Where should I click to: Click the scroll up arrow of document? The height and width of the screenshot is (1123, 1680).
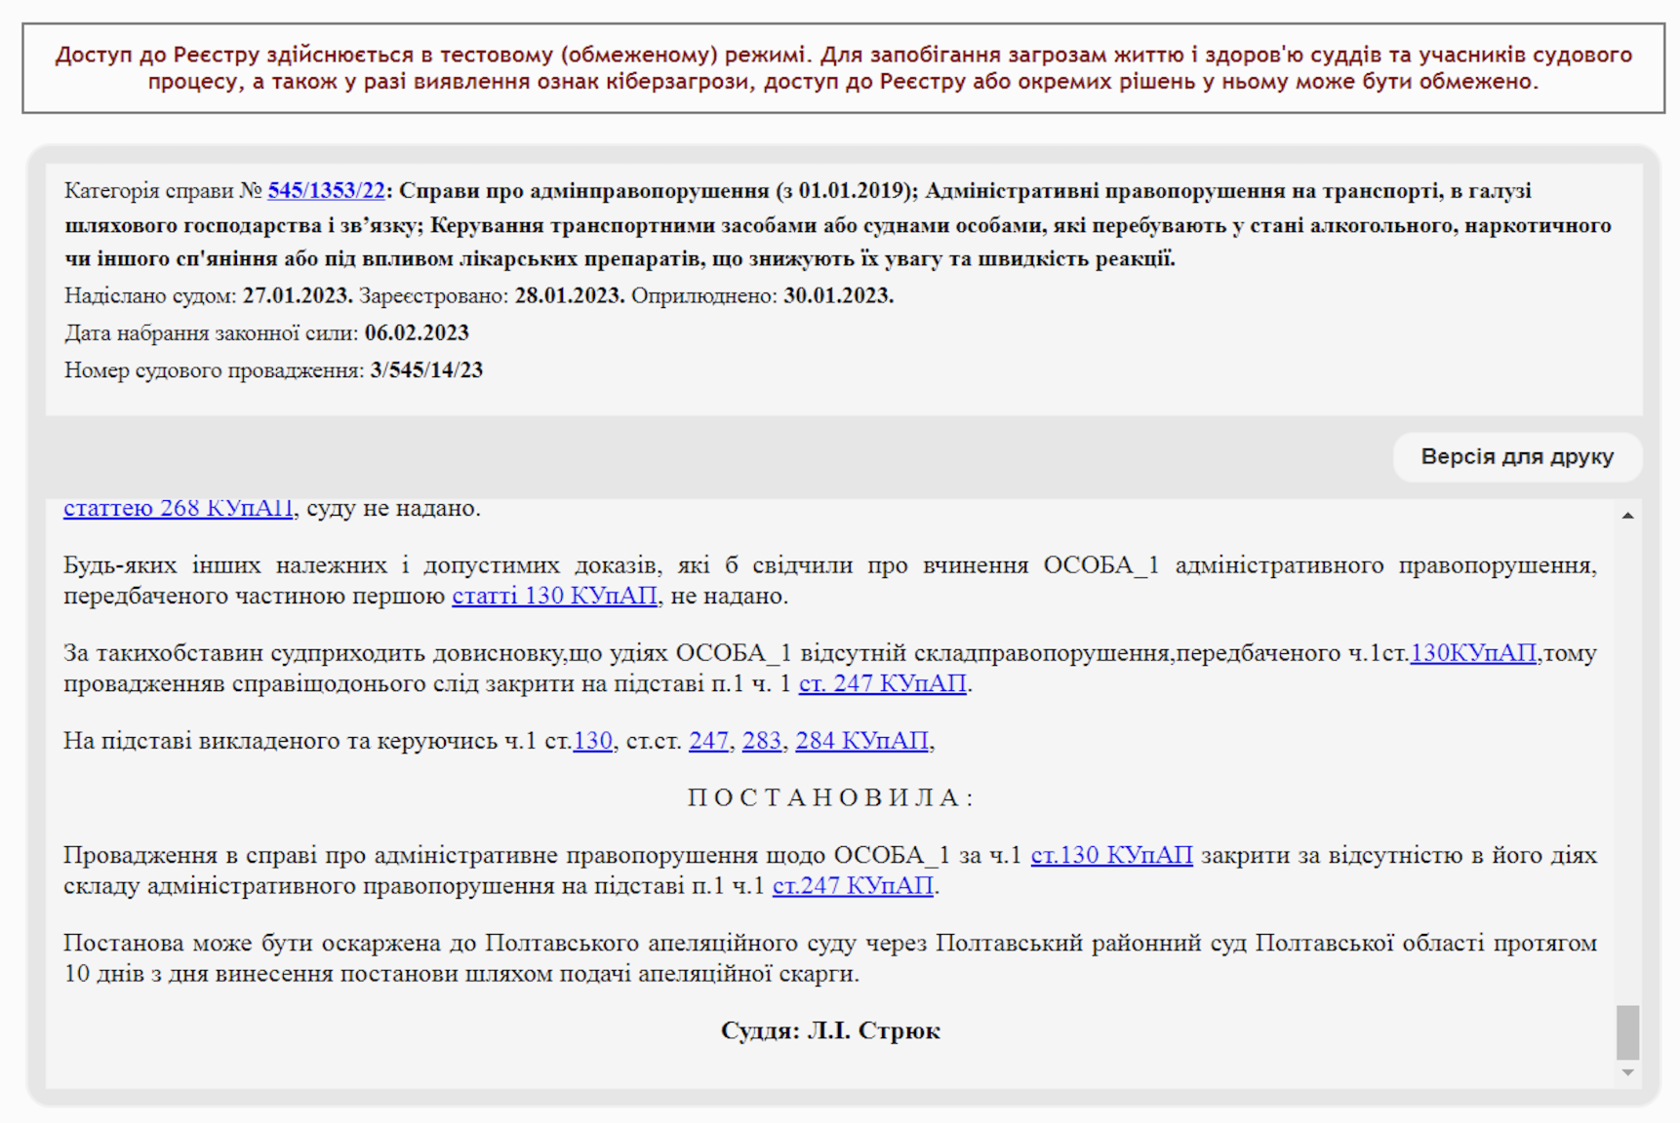point(1628,516)
